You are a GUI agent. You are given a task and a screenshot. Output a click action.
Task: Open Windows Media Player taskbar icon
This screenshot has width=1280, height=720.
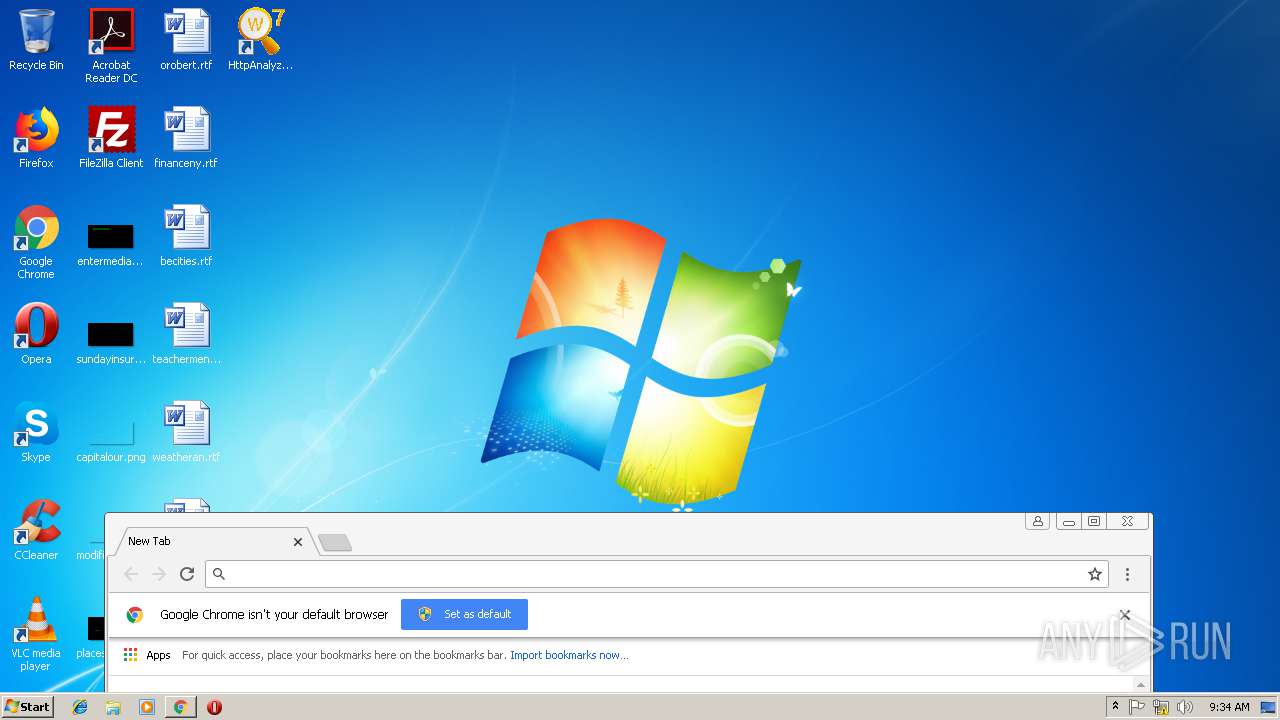(147, 707)
